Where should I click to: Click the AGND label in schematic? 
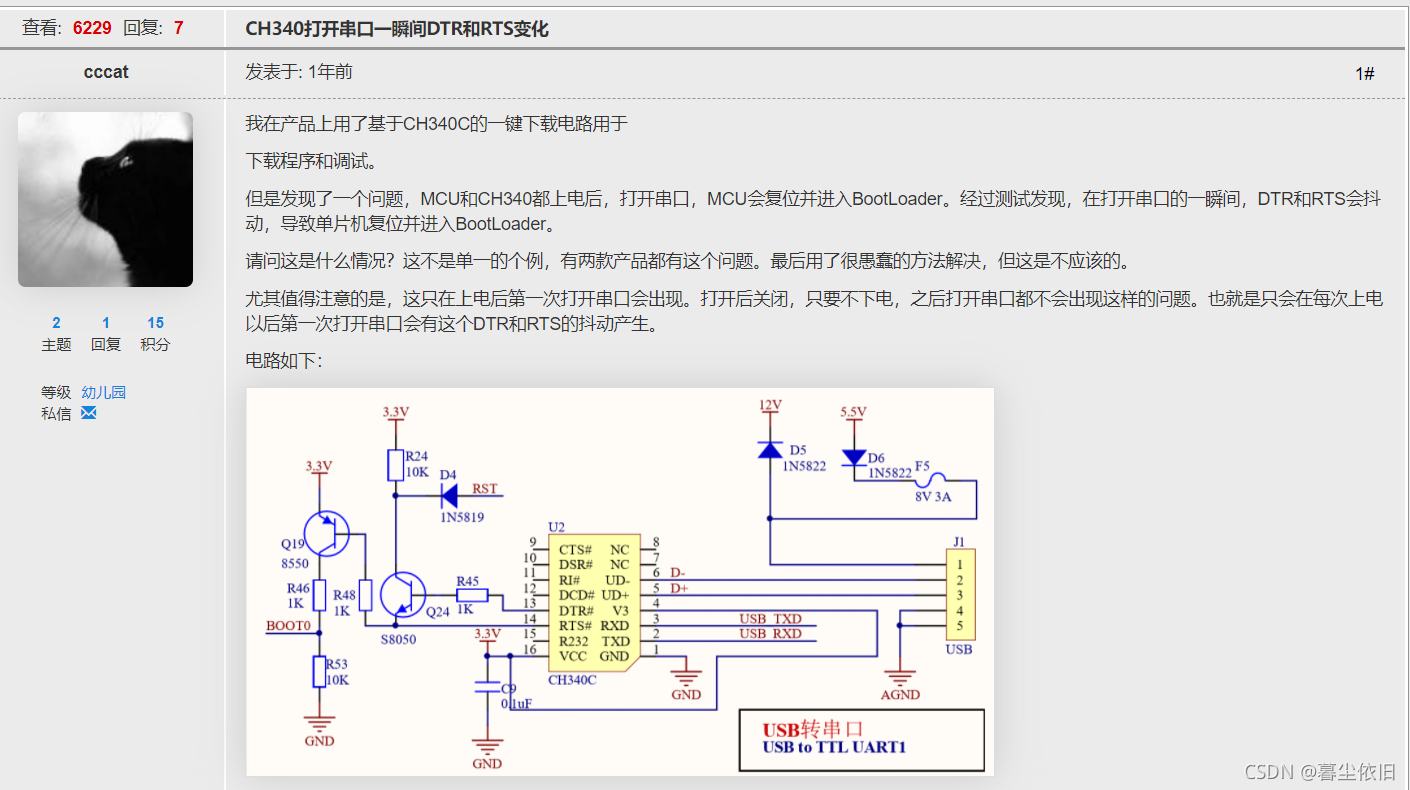900,695
